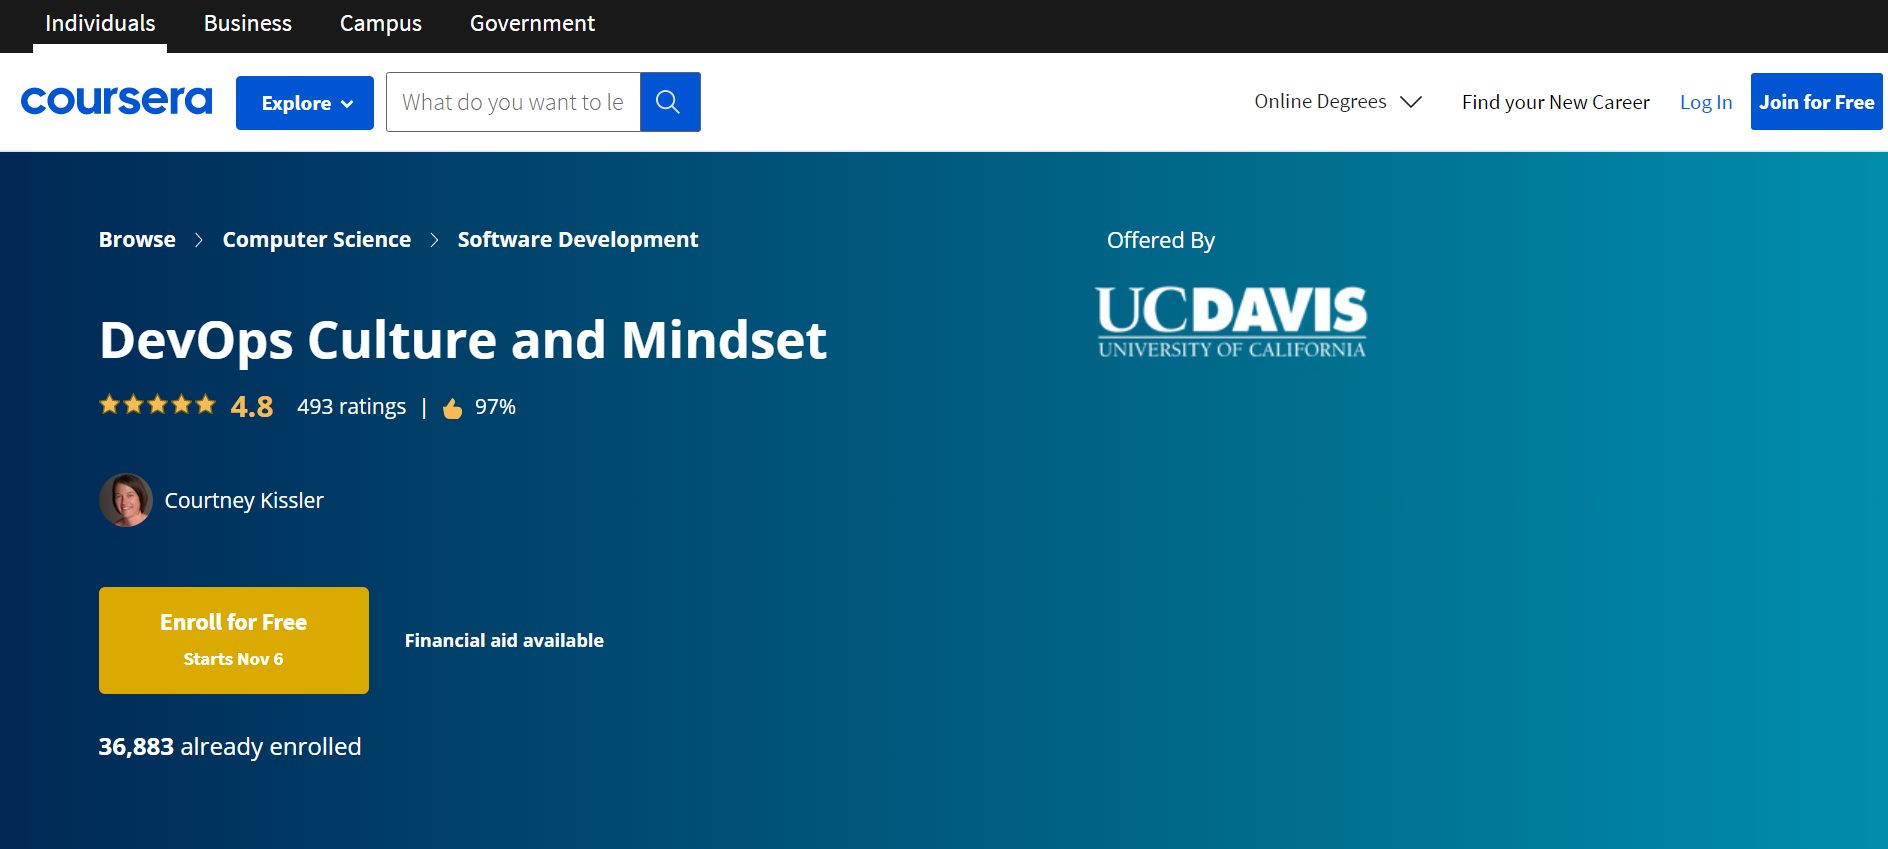Open the Explore dropdown menu

tap(305, 103)
